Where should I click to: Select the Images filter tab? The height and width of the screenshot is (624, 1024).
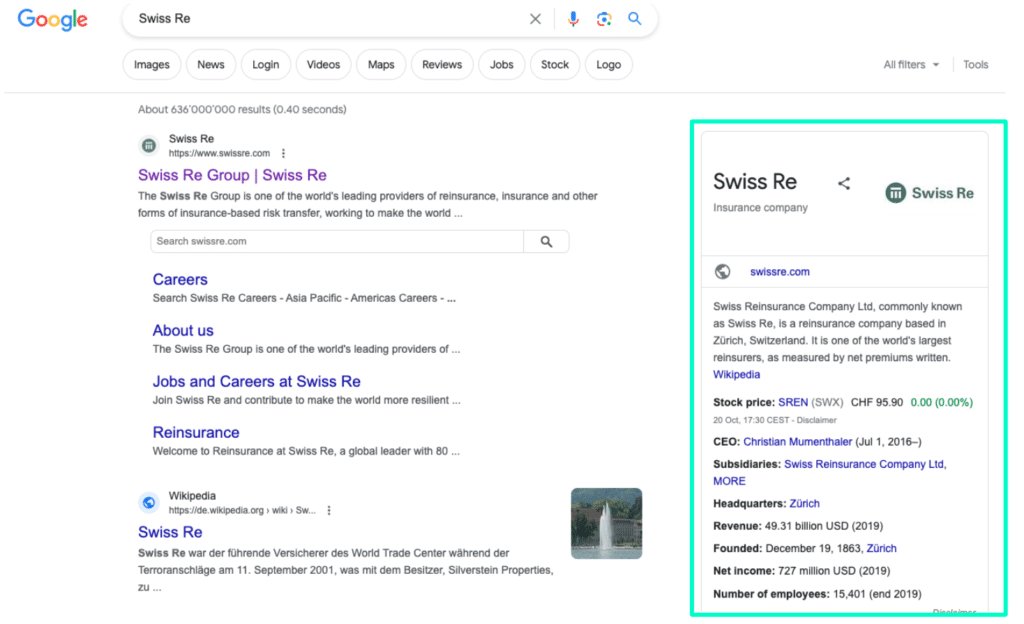pyautogui.click(x=152, y=65)
